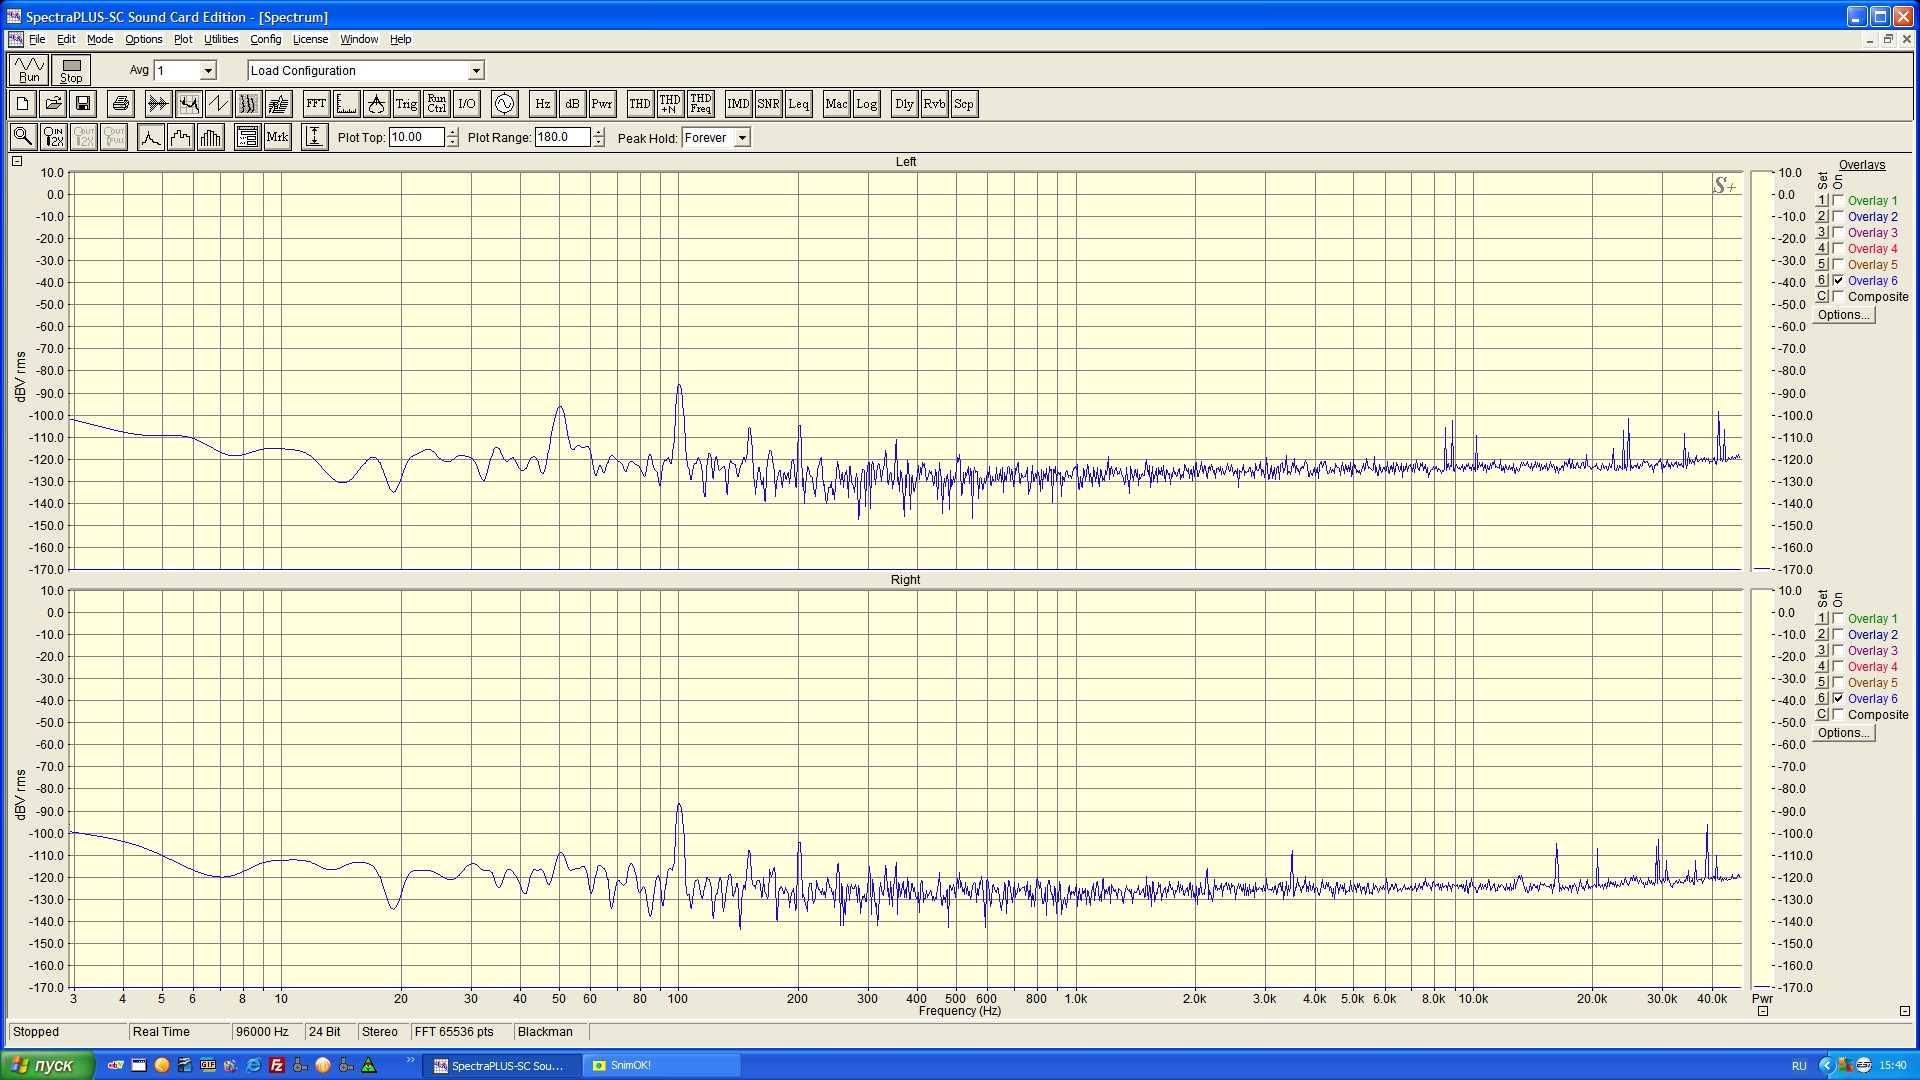Click Options button in Left overlays
Image resolution: width=1920 pixels, height=1080 pixels.
click(1843, 315)
